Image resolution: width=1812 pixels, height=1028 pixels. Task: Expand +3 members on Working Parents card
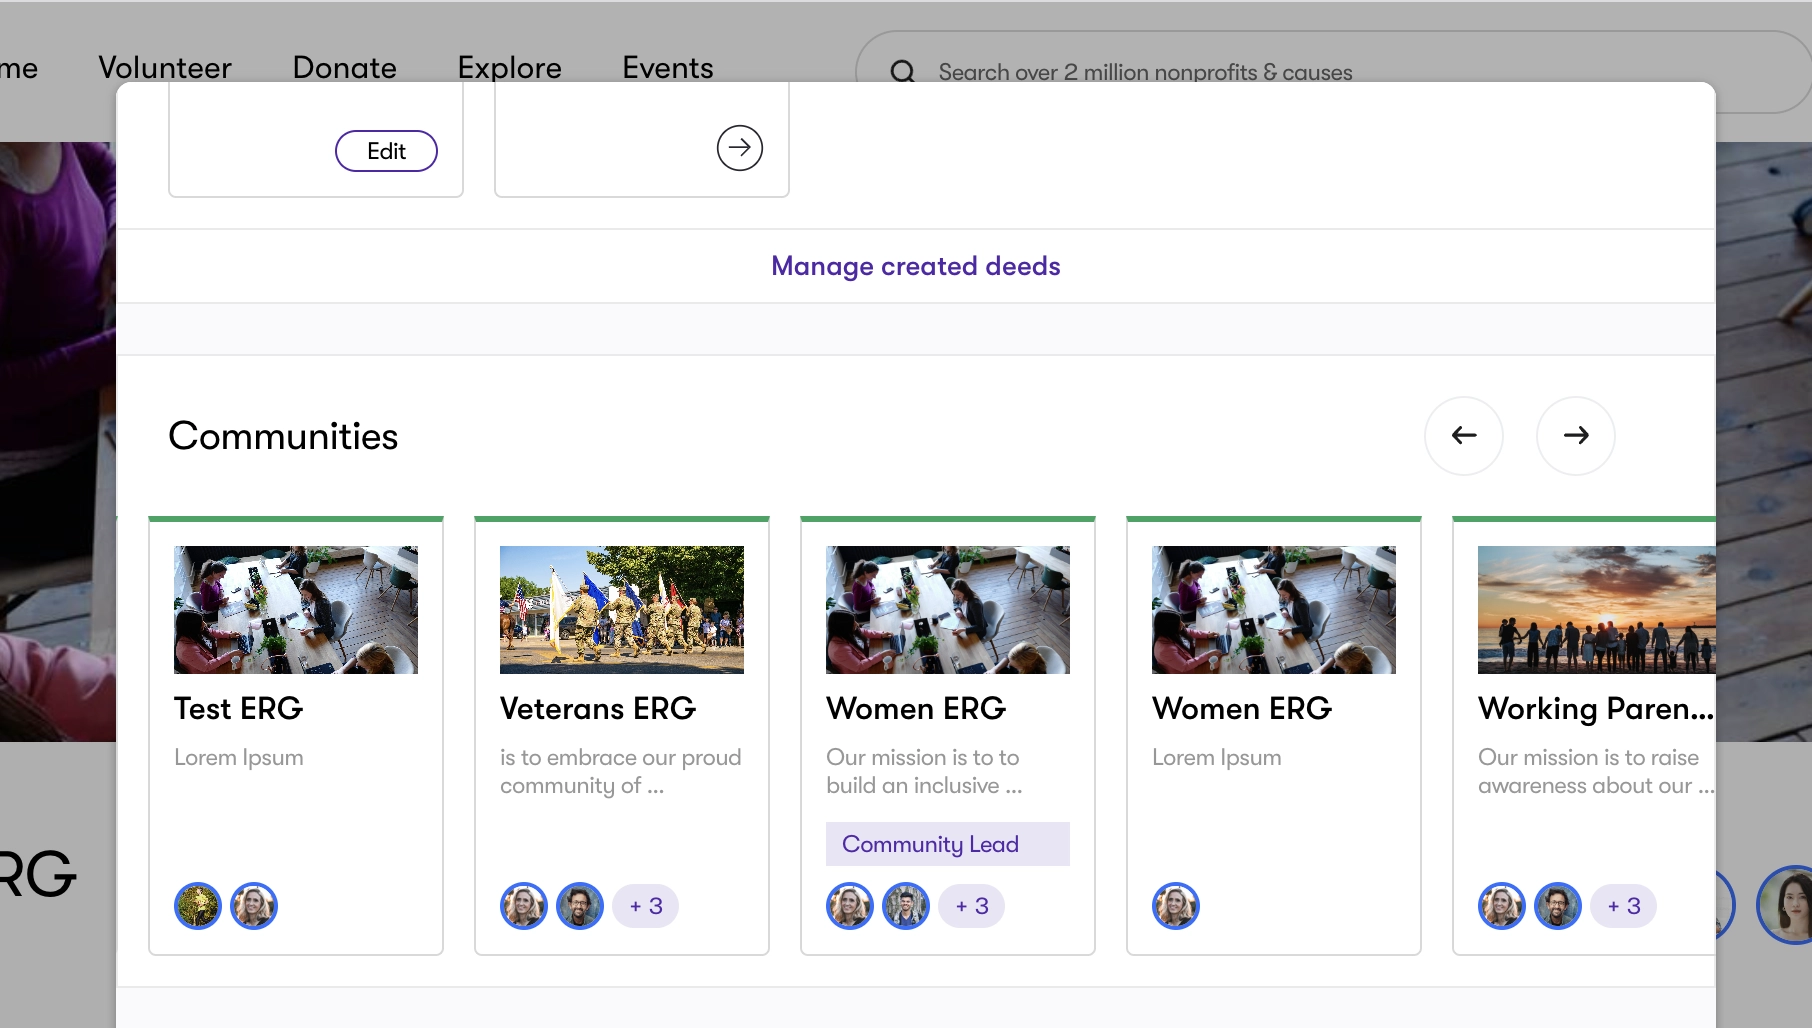(1624, 906)
